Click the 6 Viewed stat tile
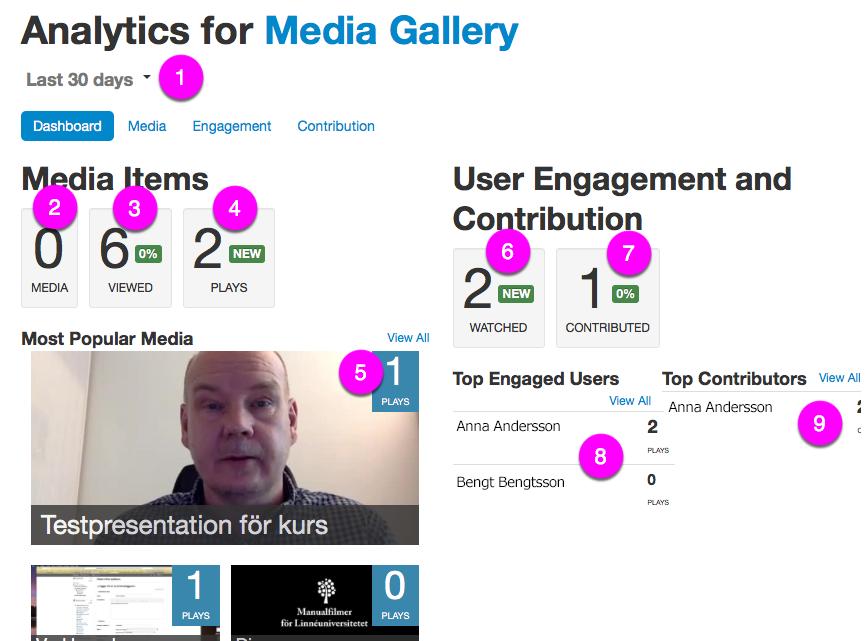The width and height of the screenshot is (867, 641). (130, 258)
